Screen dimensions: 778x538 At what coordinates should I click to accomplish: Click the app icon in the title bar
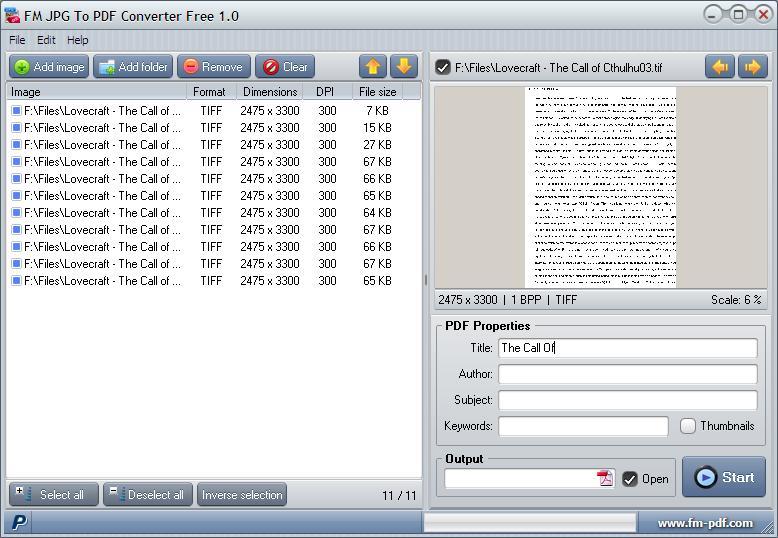coord(12,16)
